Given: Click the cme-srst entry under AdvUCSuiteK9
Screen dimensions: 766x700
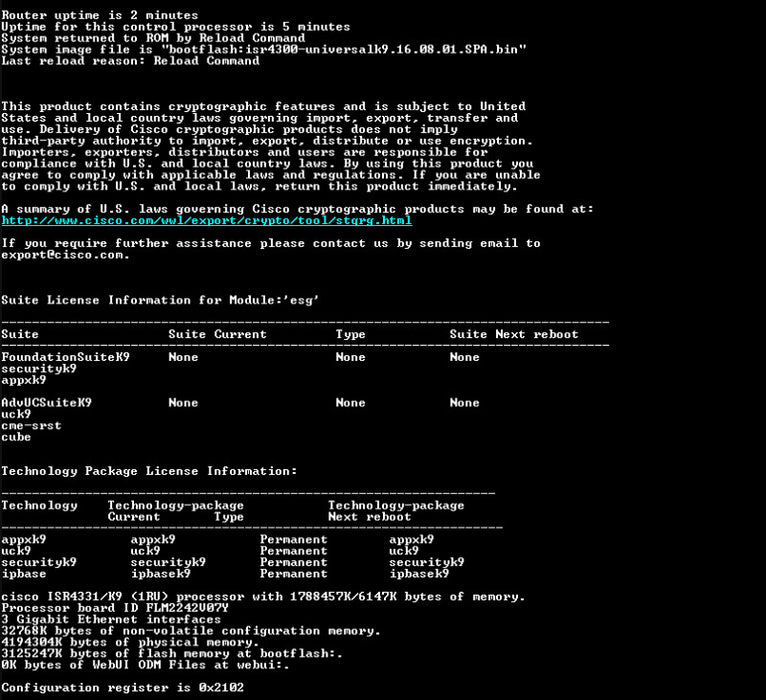Looking at the screenshot, I should (31, 425).
